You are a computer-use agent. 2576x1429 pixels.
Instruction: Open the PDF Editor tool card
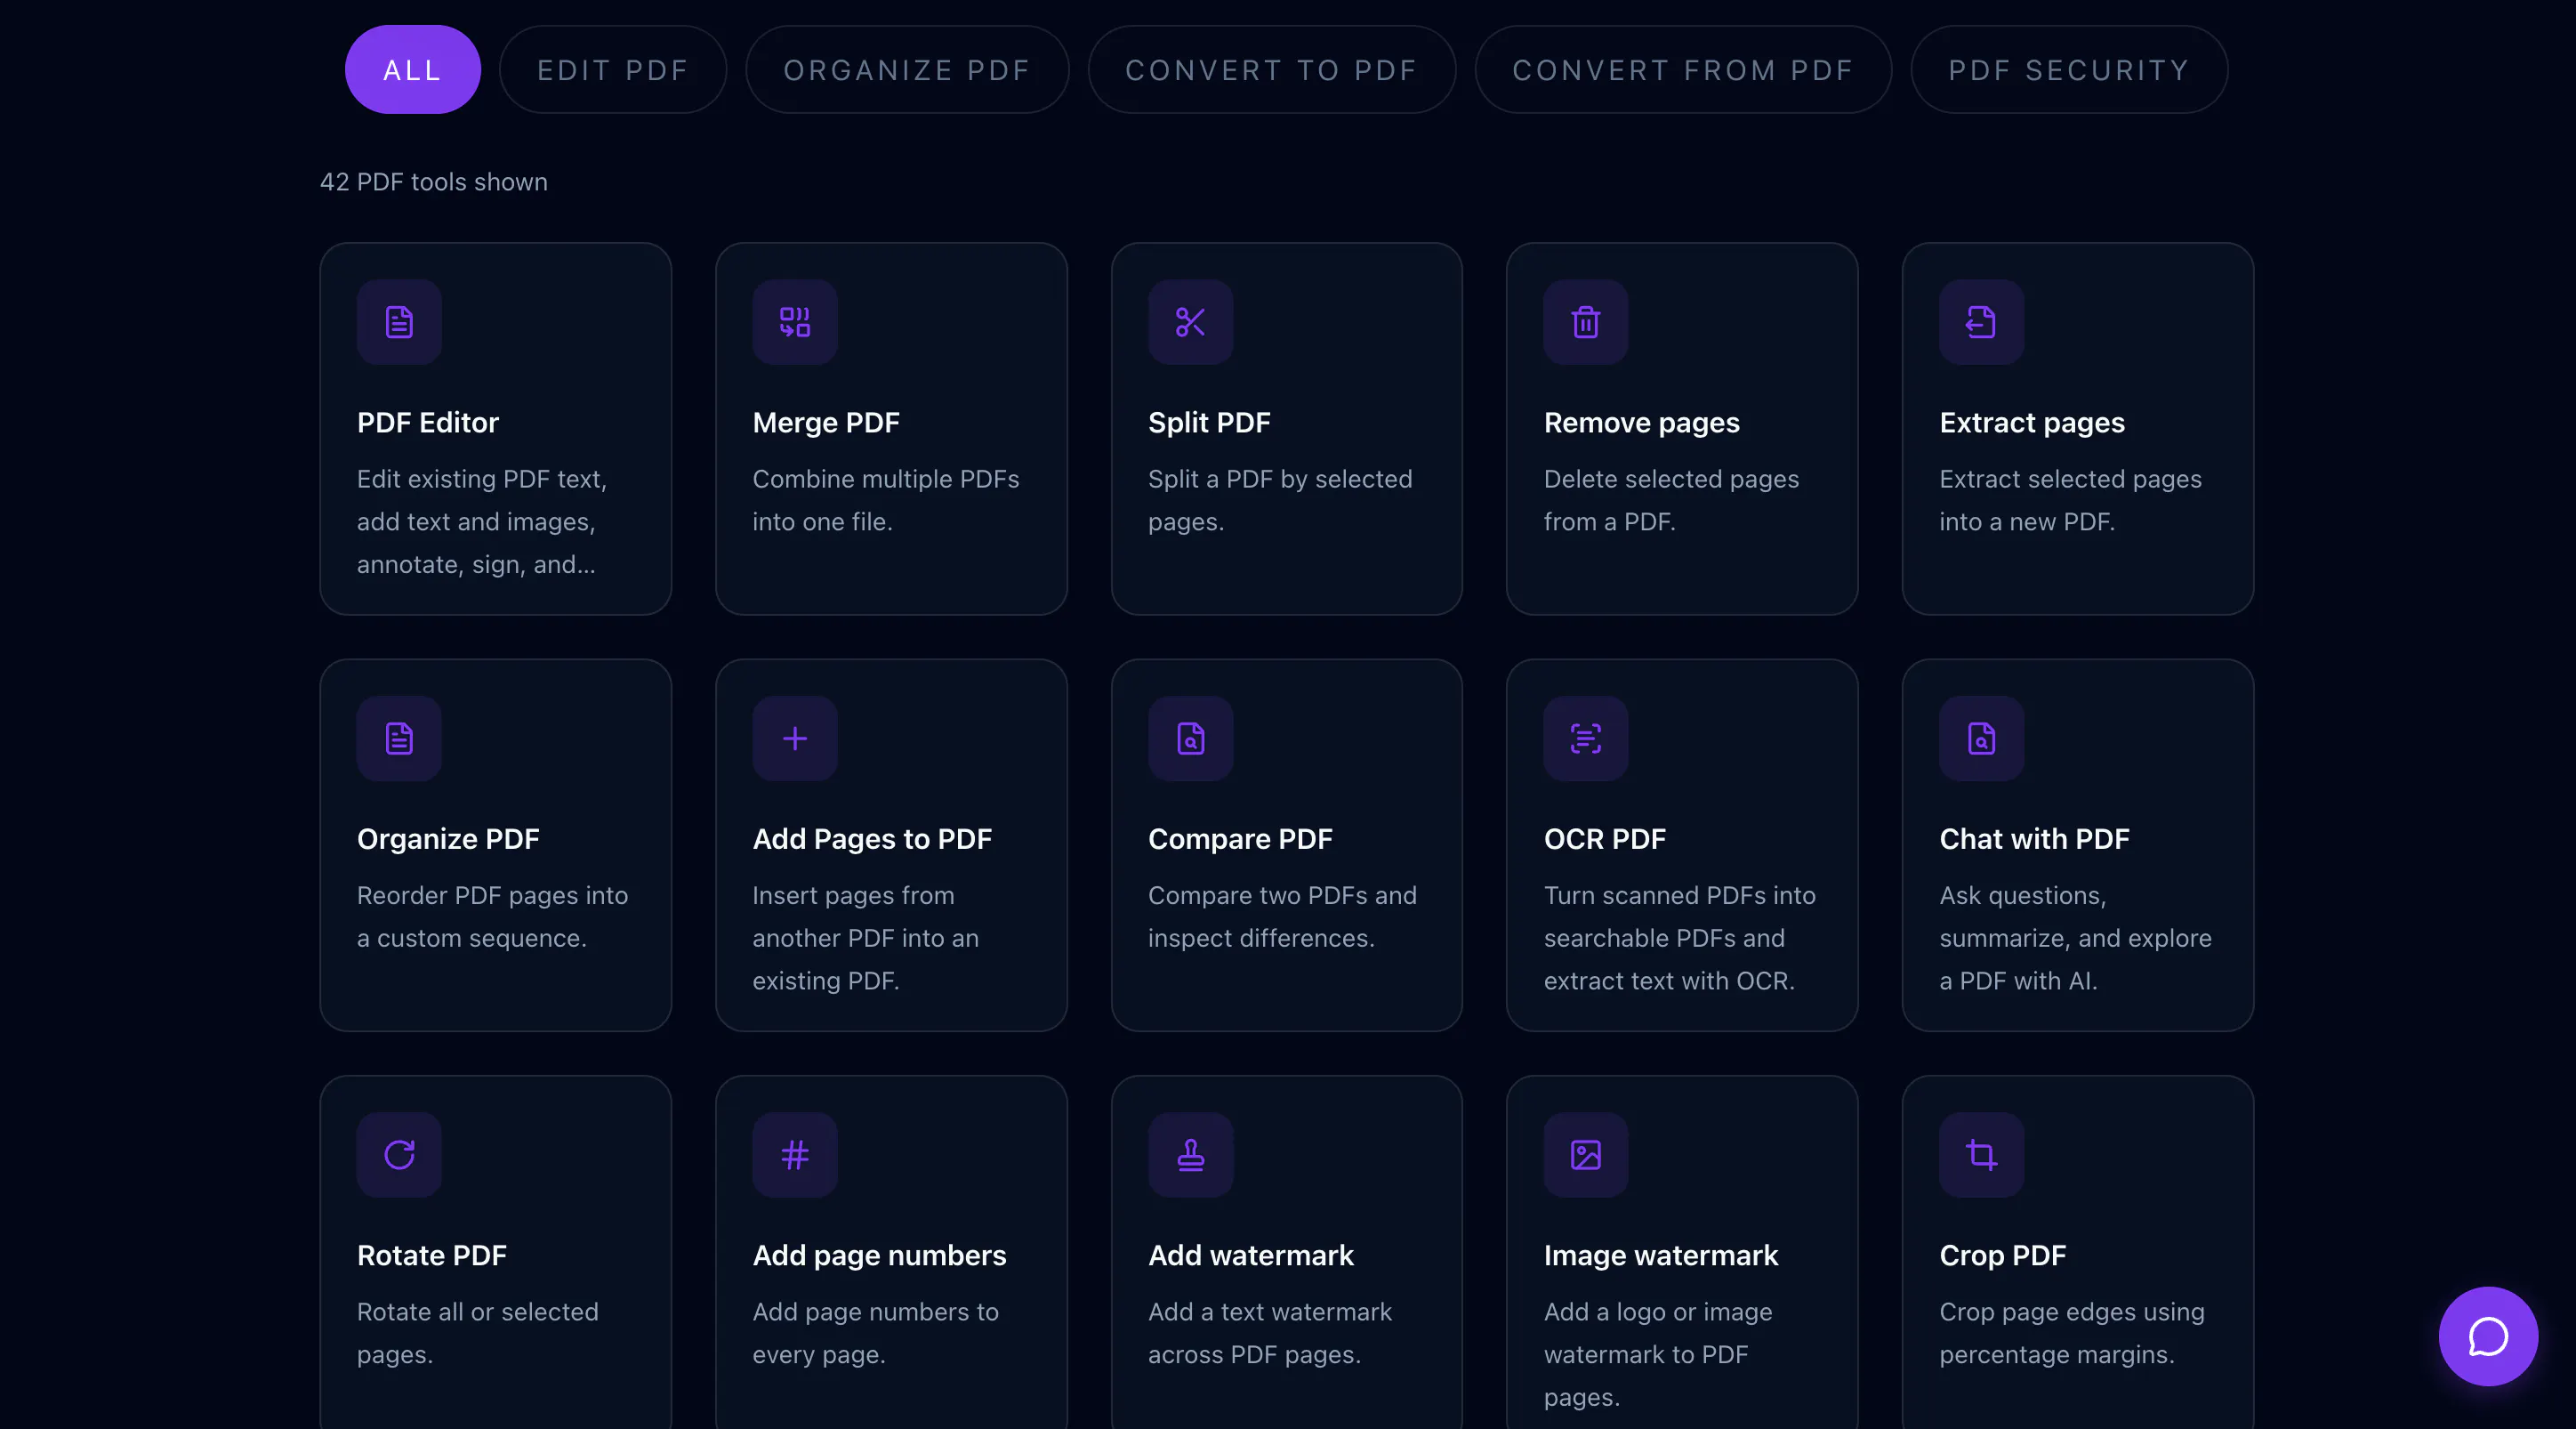click(496, 429)
